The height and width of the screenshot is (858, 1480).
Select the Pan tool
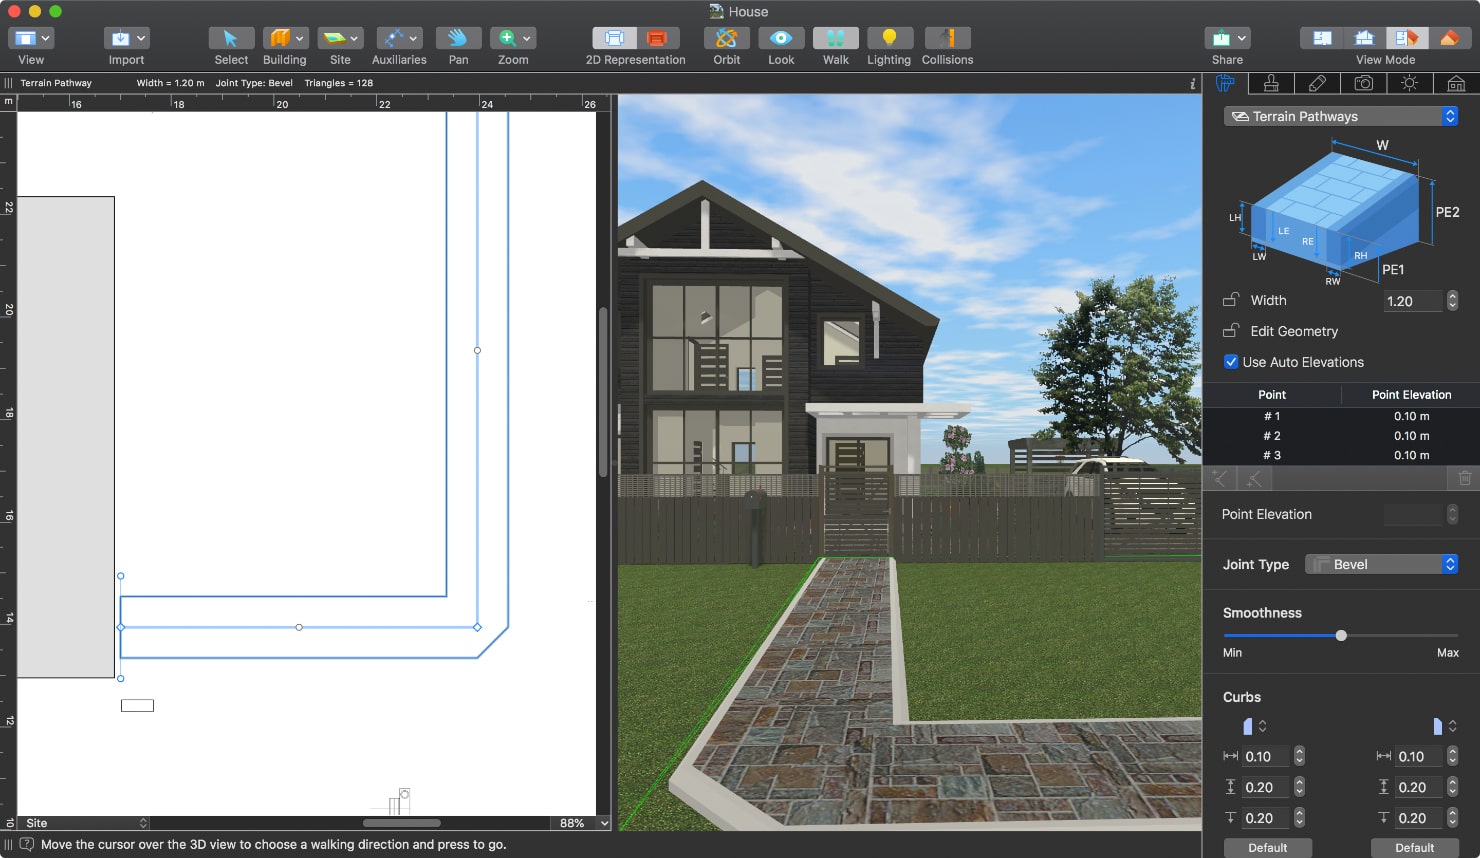tap(458, 40)
